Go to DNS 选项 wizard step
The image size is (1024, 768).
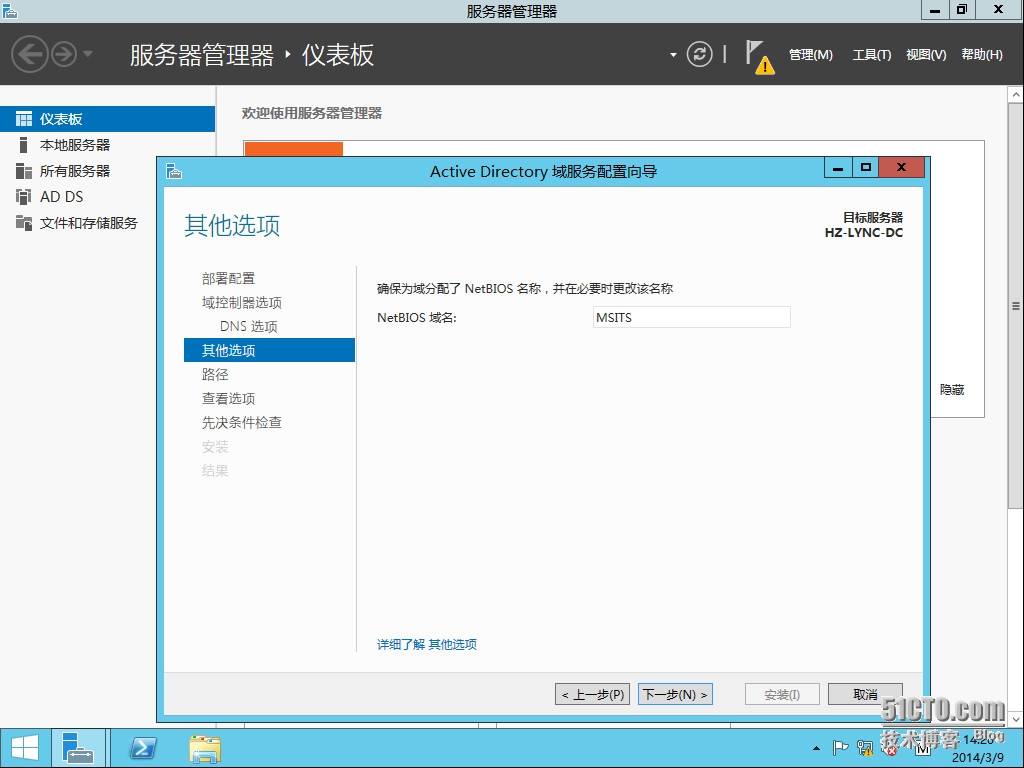[x=248, y=327]
